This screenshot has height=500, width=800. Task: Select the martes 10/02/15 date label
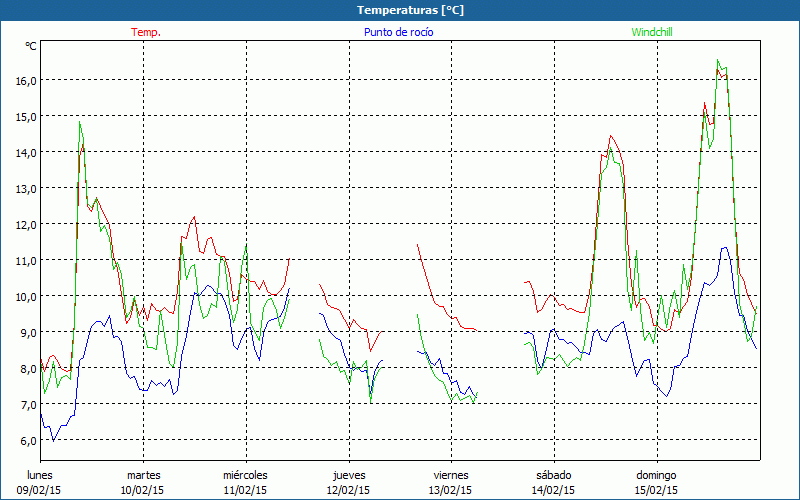click(143, 482)
